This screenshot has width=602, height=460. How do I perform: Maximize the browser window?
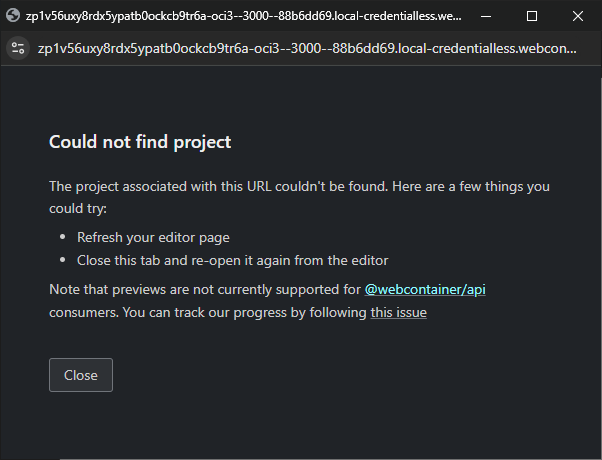pyautogui.click(x=532, y=16)
